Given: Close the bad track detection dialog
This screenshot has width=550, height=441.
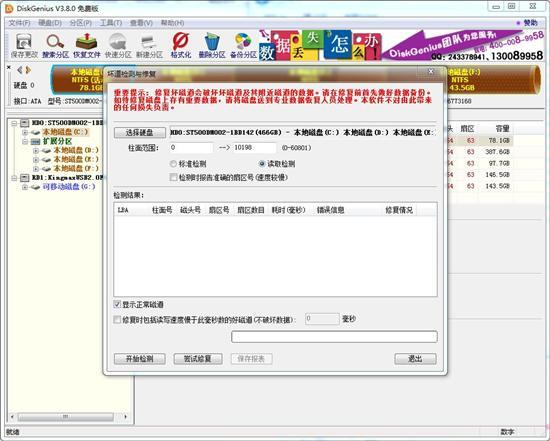Looking at the screenshot, I should (431, 72).
